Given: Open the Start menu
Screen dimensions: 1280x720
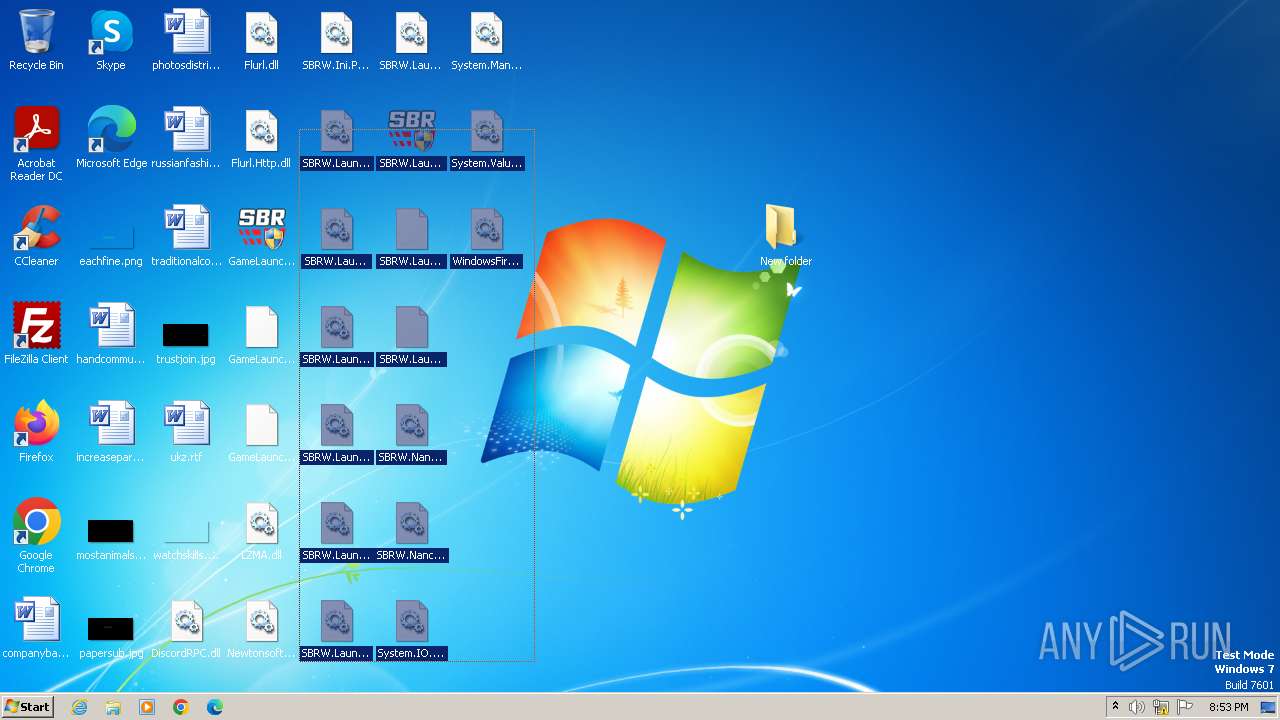Looking at the screenshot, I should point(28,707).
